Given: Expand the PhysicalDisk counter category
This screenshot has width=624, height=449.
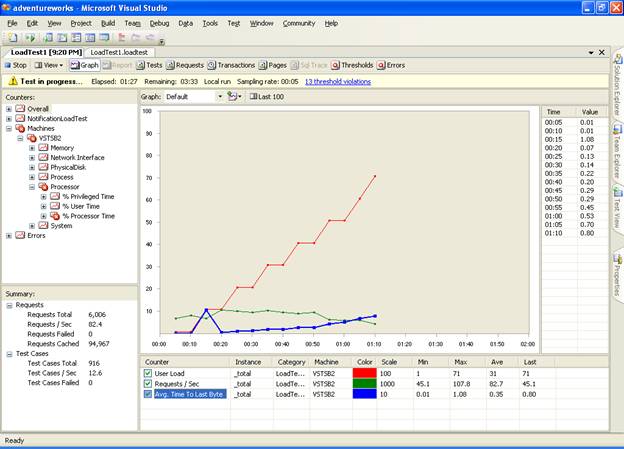Looking at the screenshot, I should pyautogui.click(x=32, y=167).
